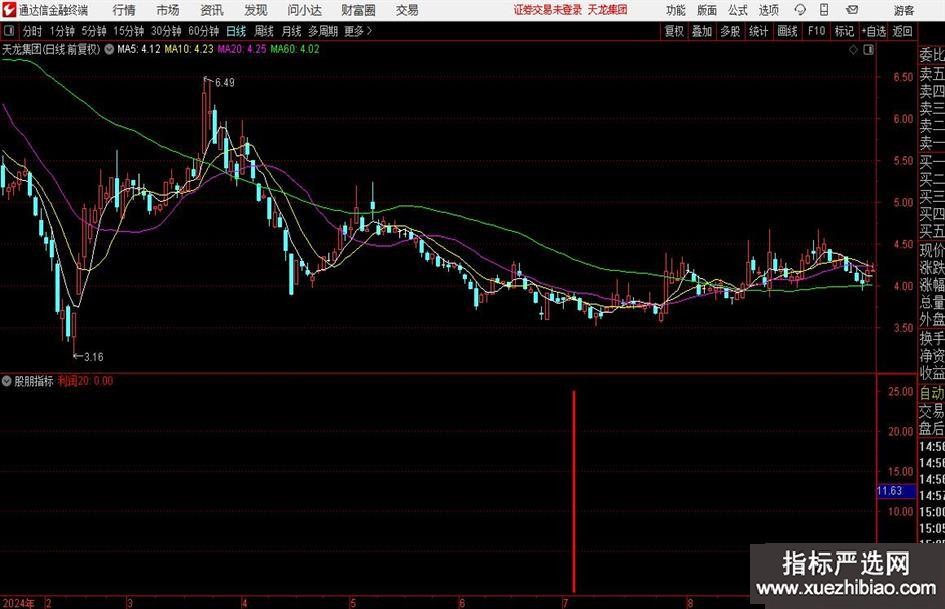This screenshot has width=945, height=609.
Task: Click the MA60: 4.02 indicator label
Action: pyautogui.click(x=295, y=49)
